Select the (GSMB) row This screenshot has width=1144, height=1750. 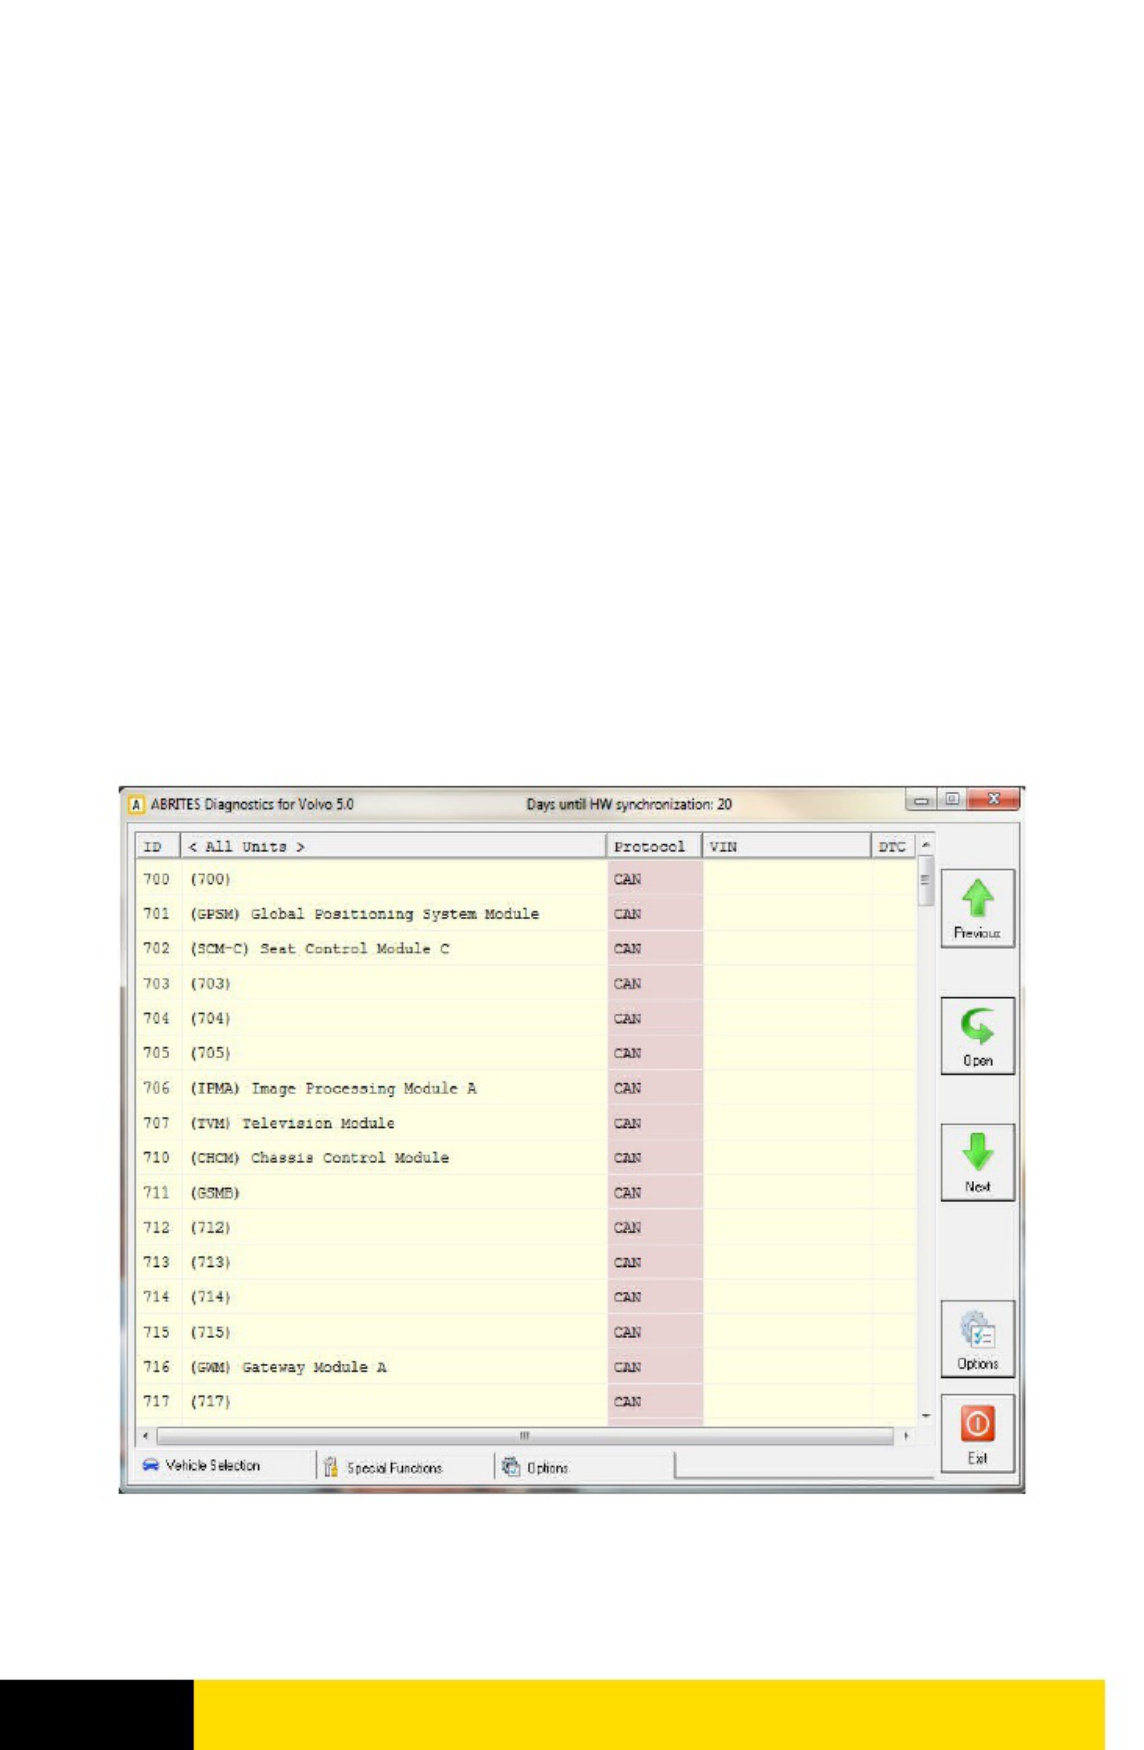(526, 1192)
